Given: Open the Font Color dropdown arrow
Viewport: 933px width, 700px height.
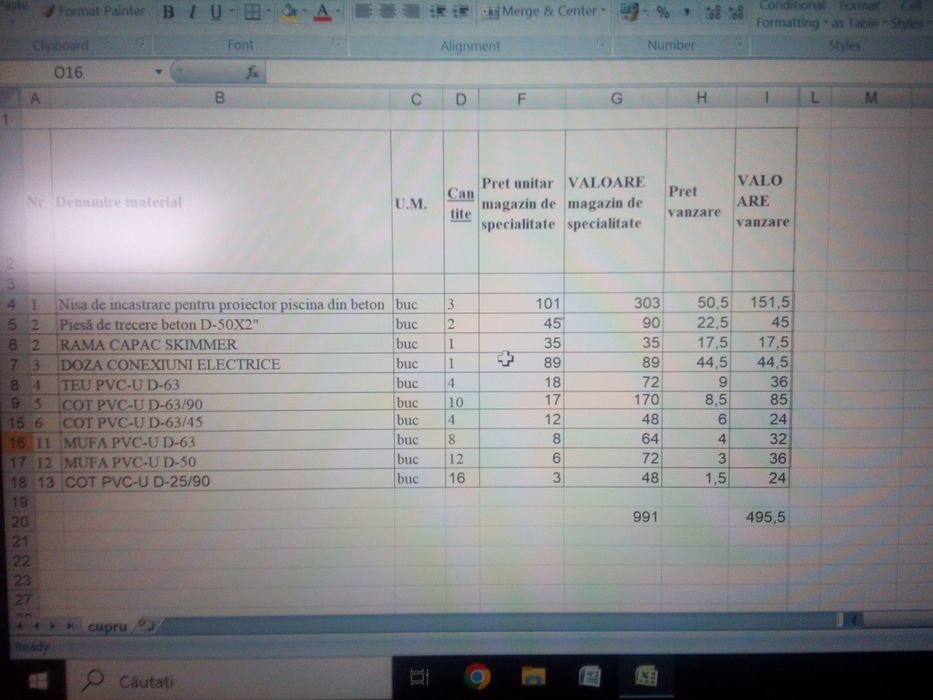Looking at the screenshot, I should 338,11.
